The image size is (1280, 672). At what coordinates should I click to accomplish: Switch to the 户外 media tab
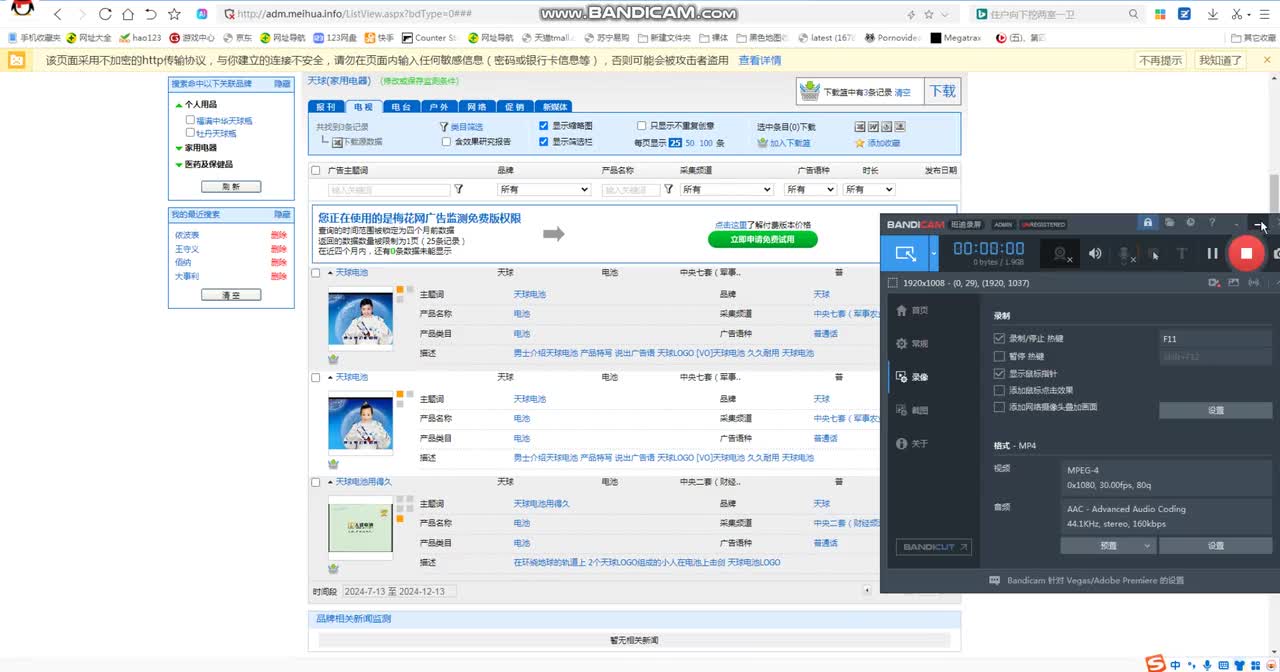438,107
